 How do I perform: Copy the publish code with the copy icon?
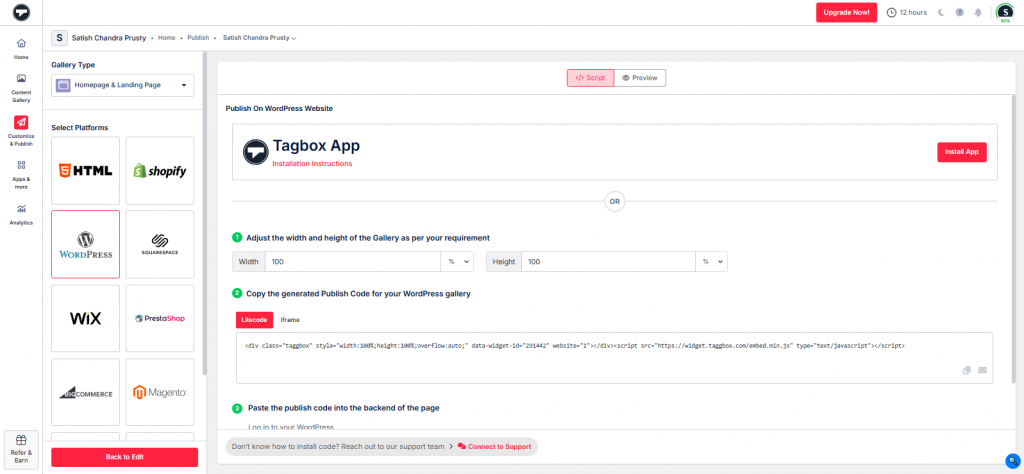click(966, 370)
